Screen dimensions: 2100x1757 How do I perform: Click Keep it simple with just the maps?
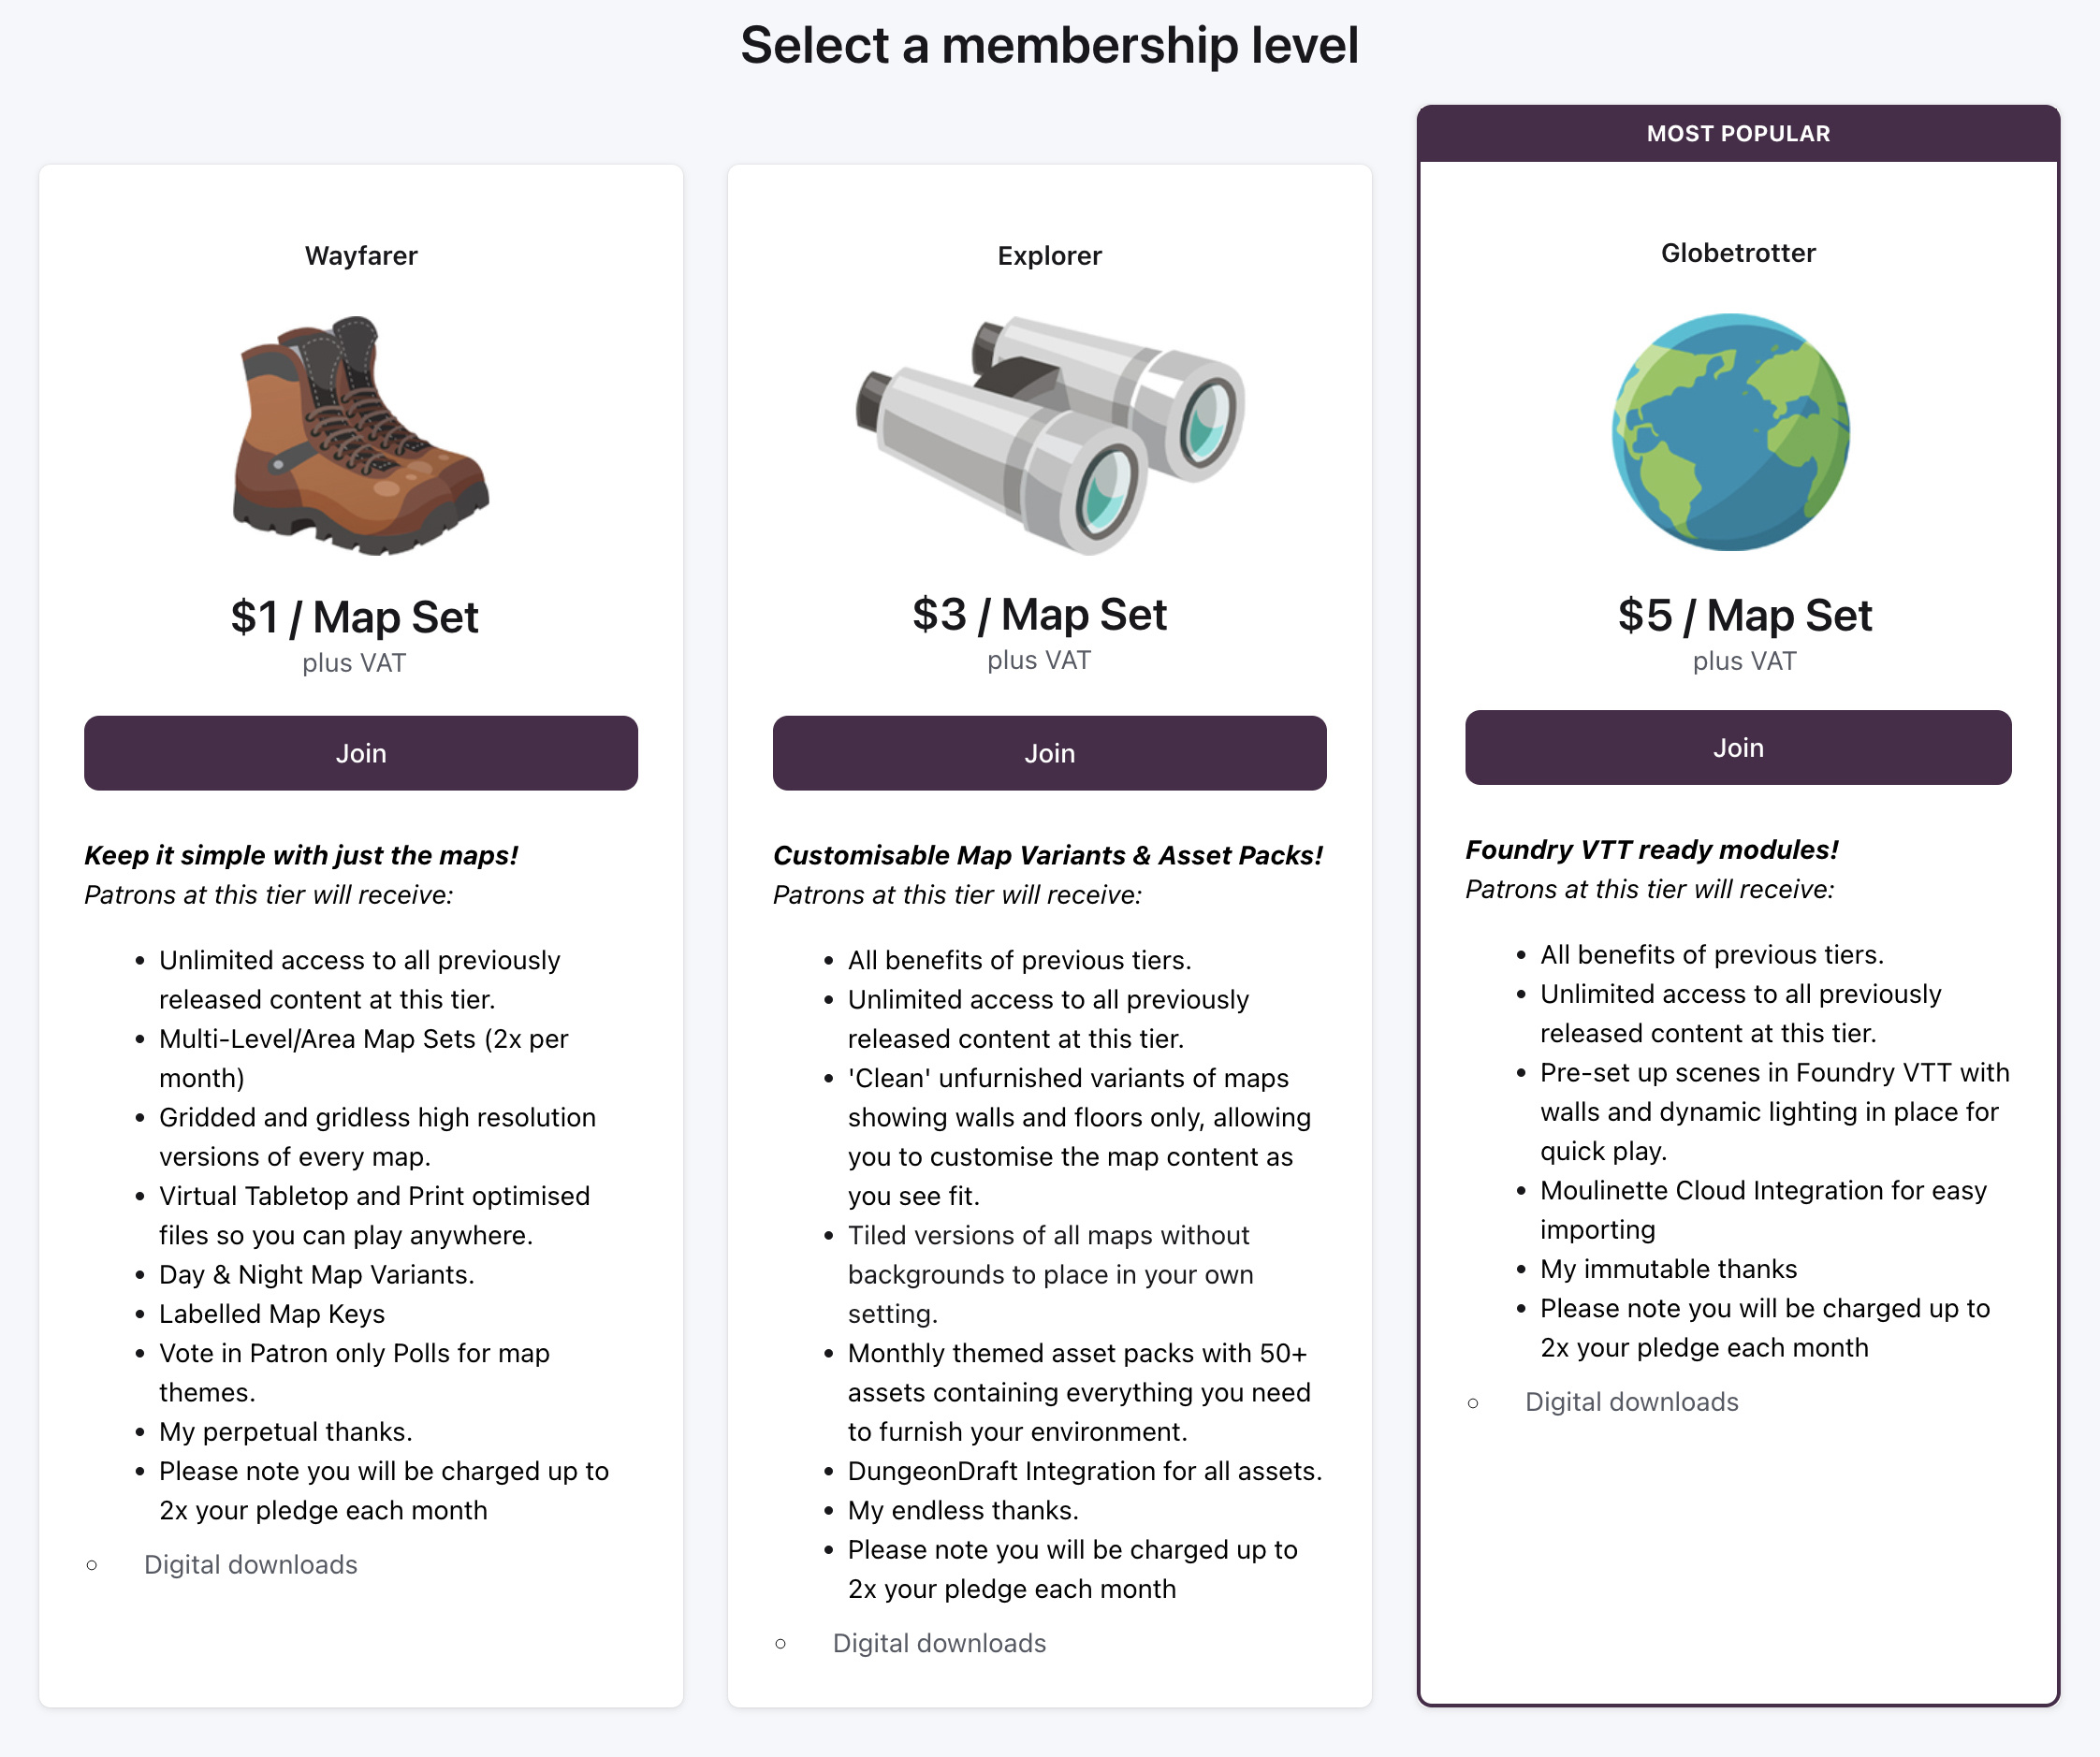tap(301, 855)
